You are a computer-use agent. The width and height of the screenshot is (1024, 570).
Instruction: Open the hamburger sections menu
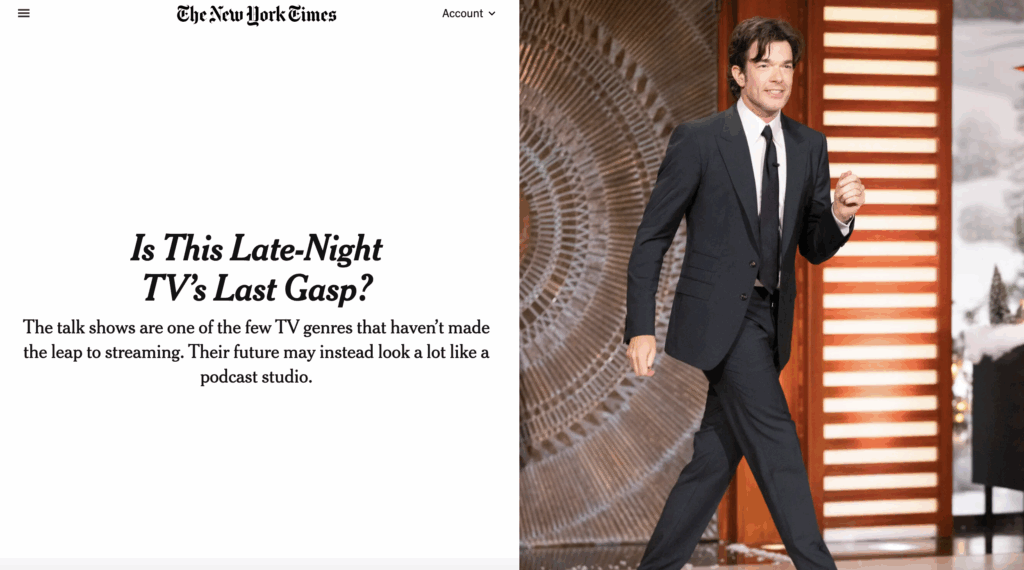click(x=24, y=13)
